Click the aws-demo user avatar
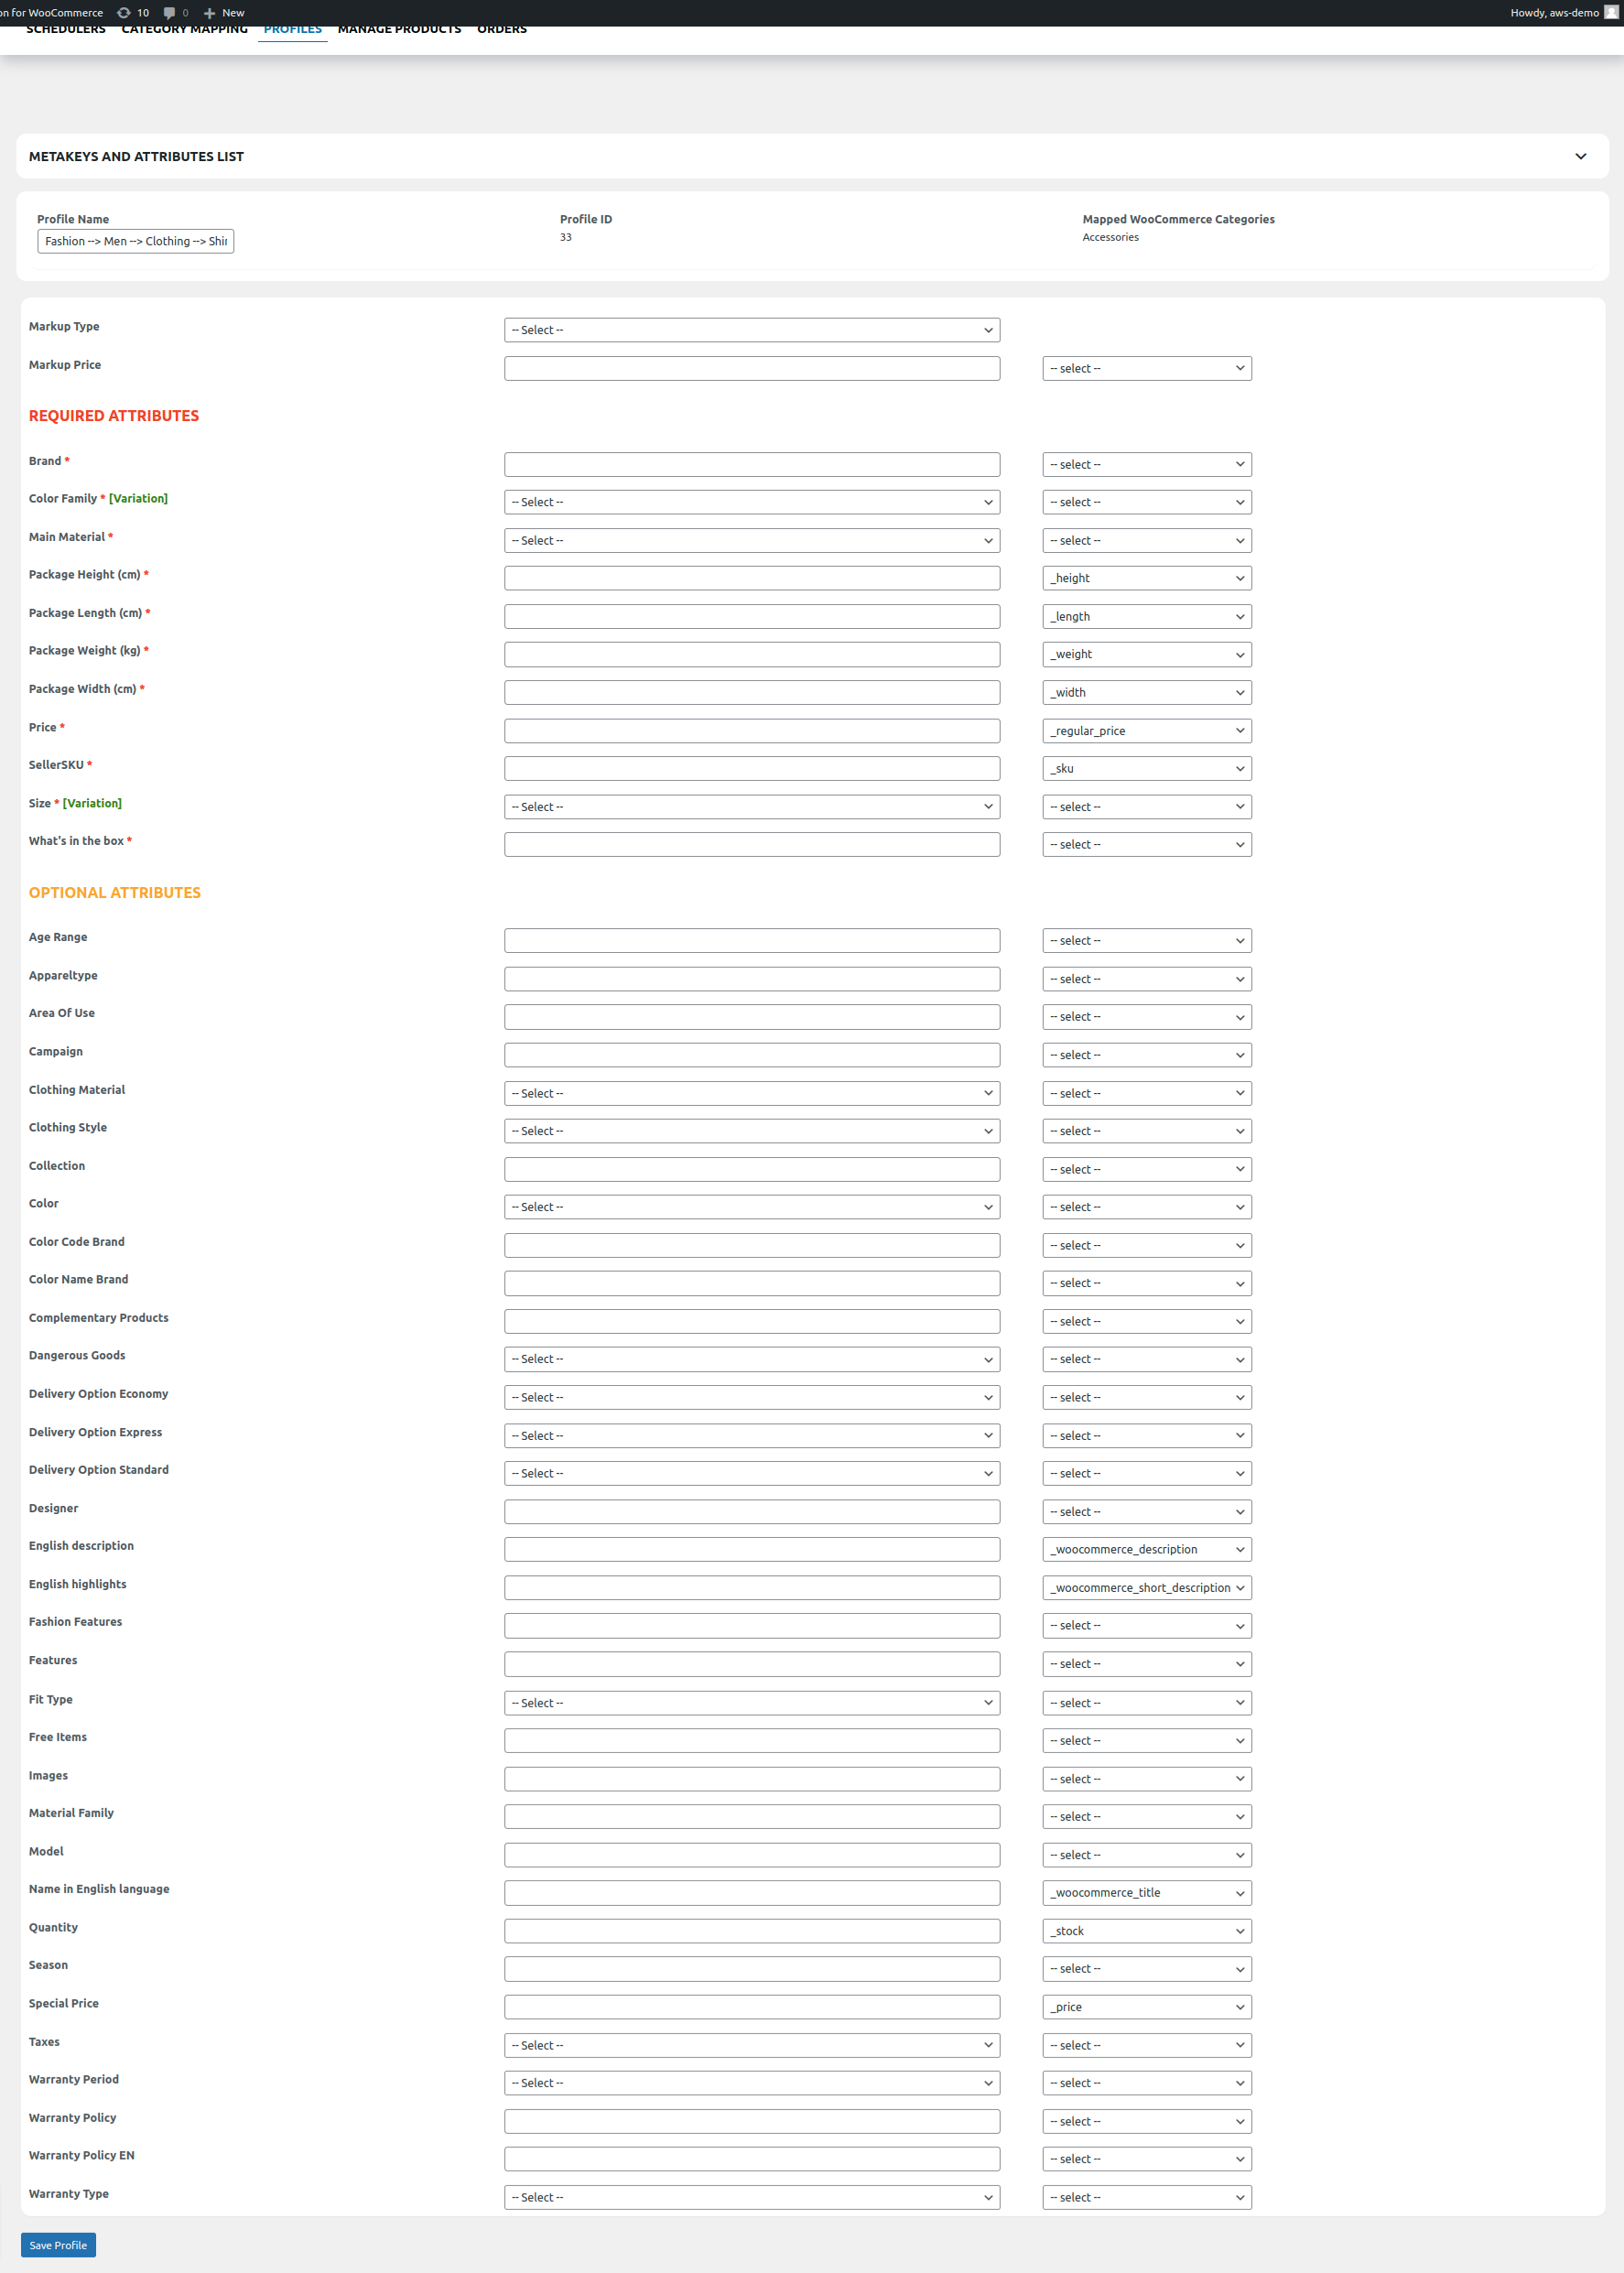The height and width of the screenshot is (2273, 1624). 1610,13
